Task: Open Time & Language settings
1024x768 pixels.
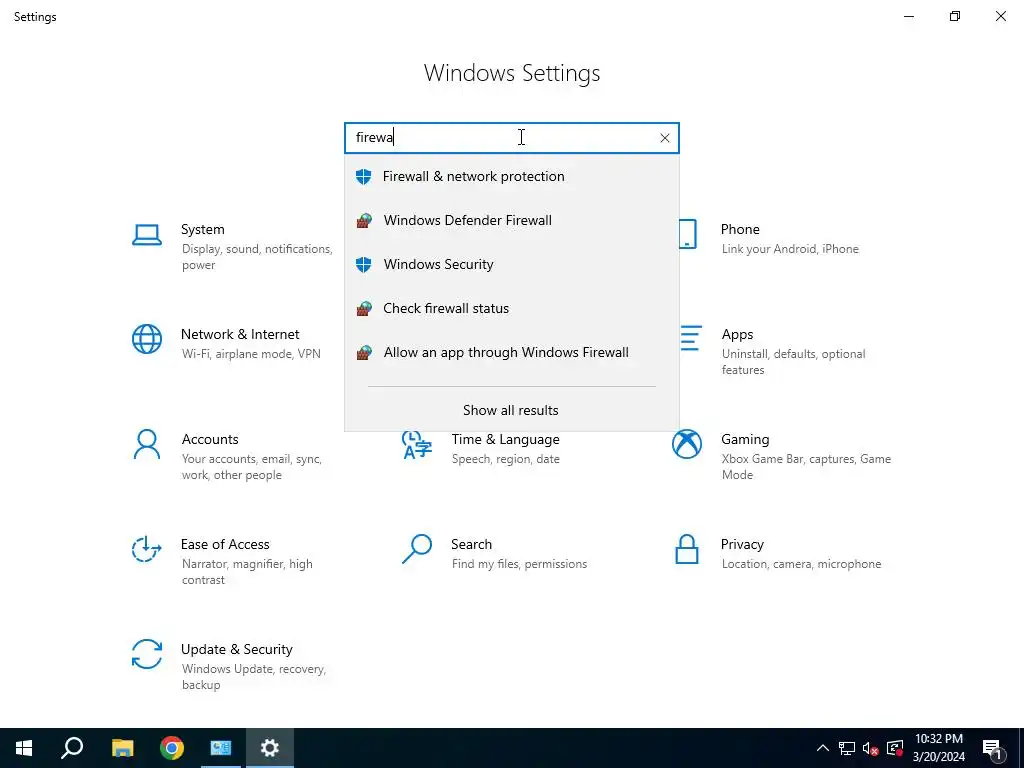Action: (x=481, y=448)
